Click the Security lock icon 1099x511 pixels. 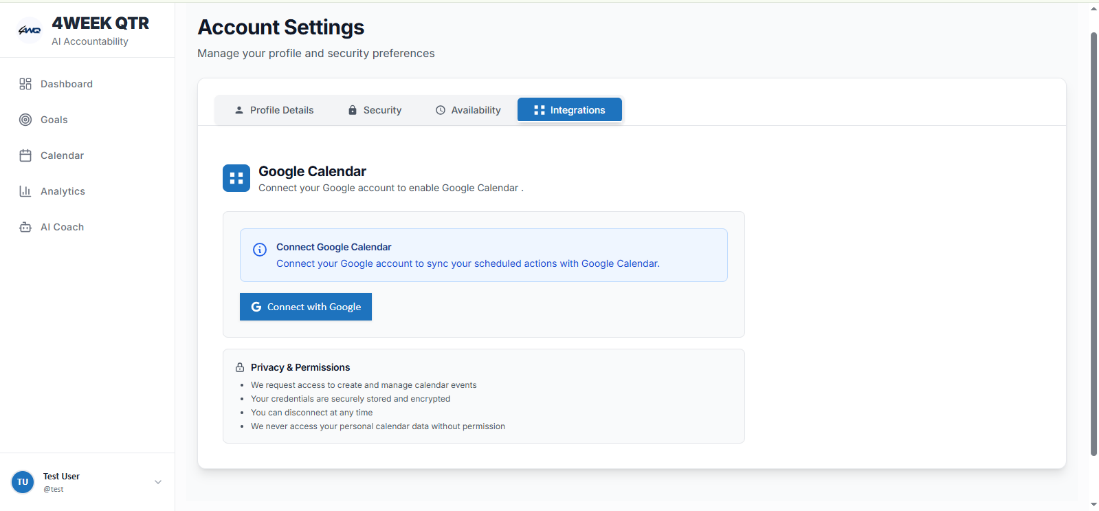[353, 110]
